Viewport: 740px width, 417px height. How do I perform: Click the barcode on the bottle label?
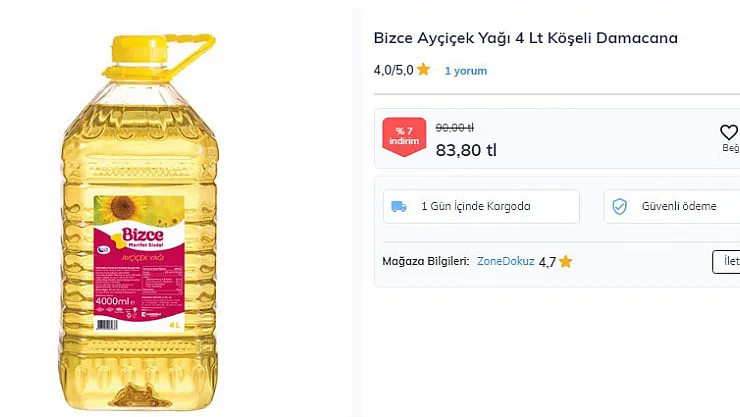(x=107, y=325)
